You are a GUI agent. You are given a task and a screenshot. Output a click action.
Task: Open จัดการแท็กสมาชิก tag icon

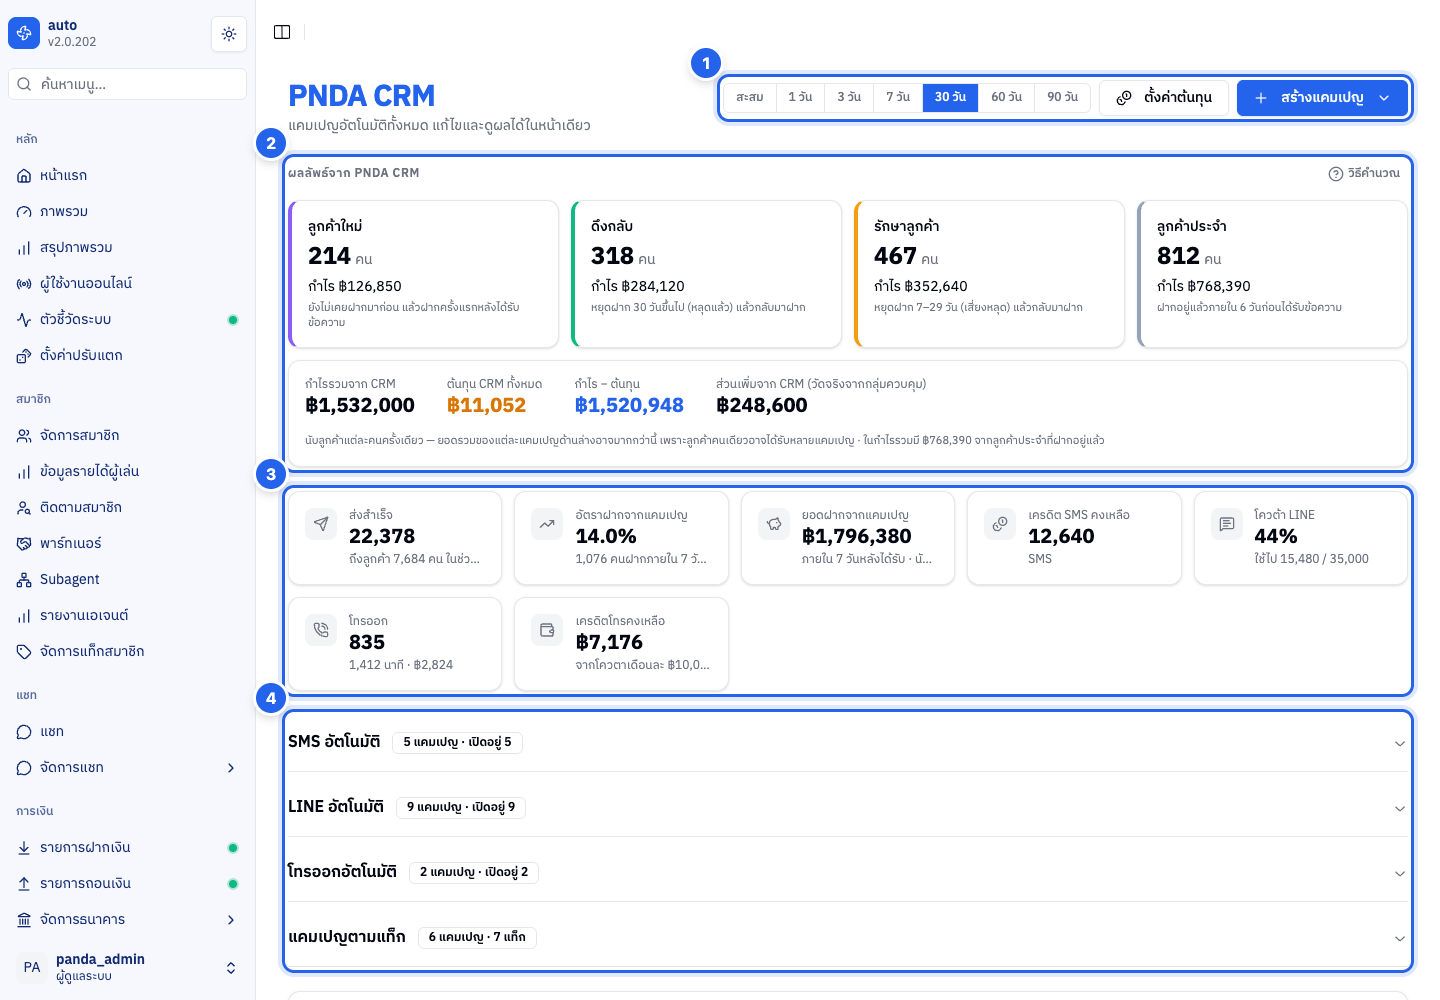(24, 652)
